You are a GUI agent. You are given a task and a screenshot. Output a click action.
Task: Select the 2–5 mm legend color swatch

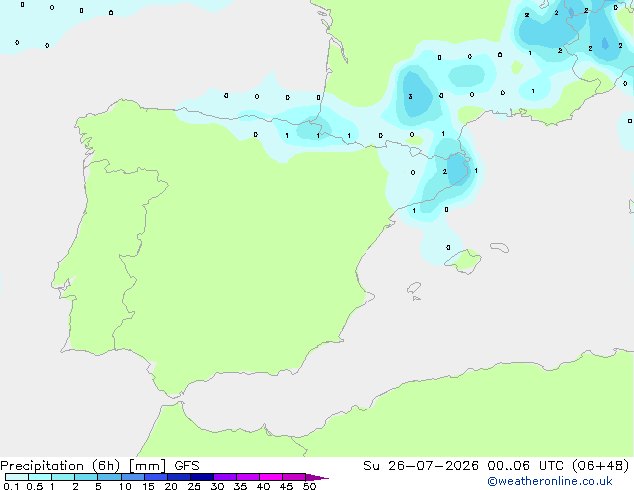point(86,477)
